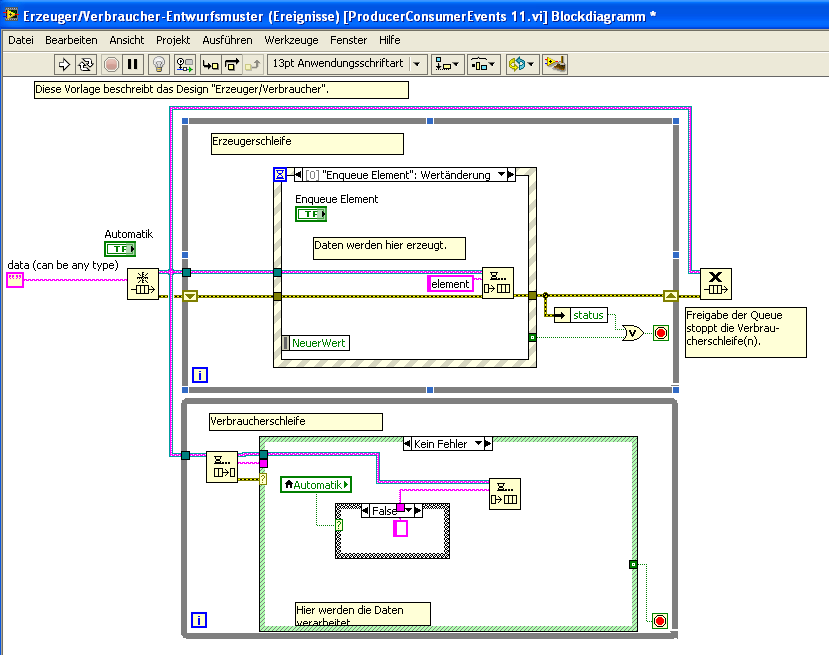The height and width of the screenshot is (655, 829).
Task: Open the 13pt Anwendungsschriftart font dropdown
Action: click(347, 64)
